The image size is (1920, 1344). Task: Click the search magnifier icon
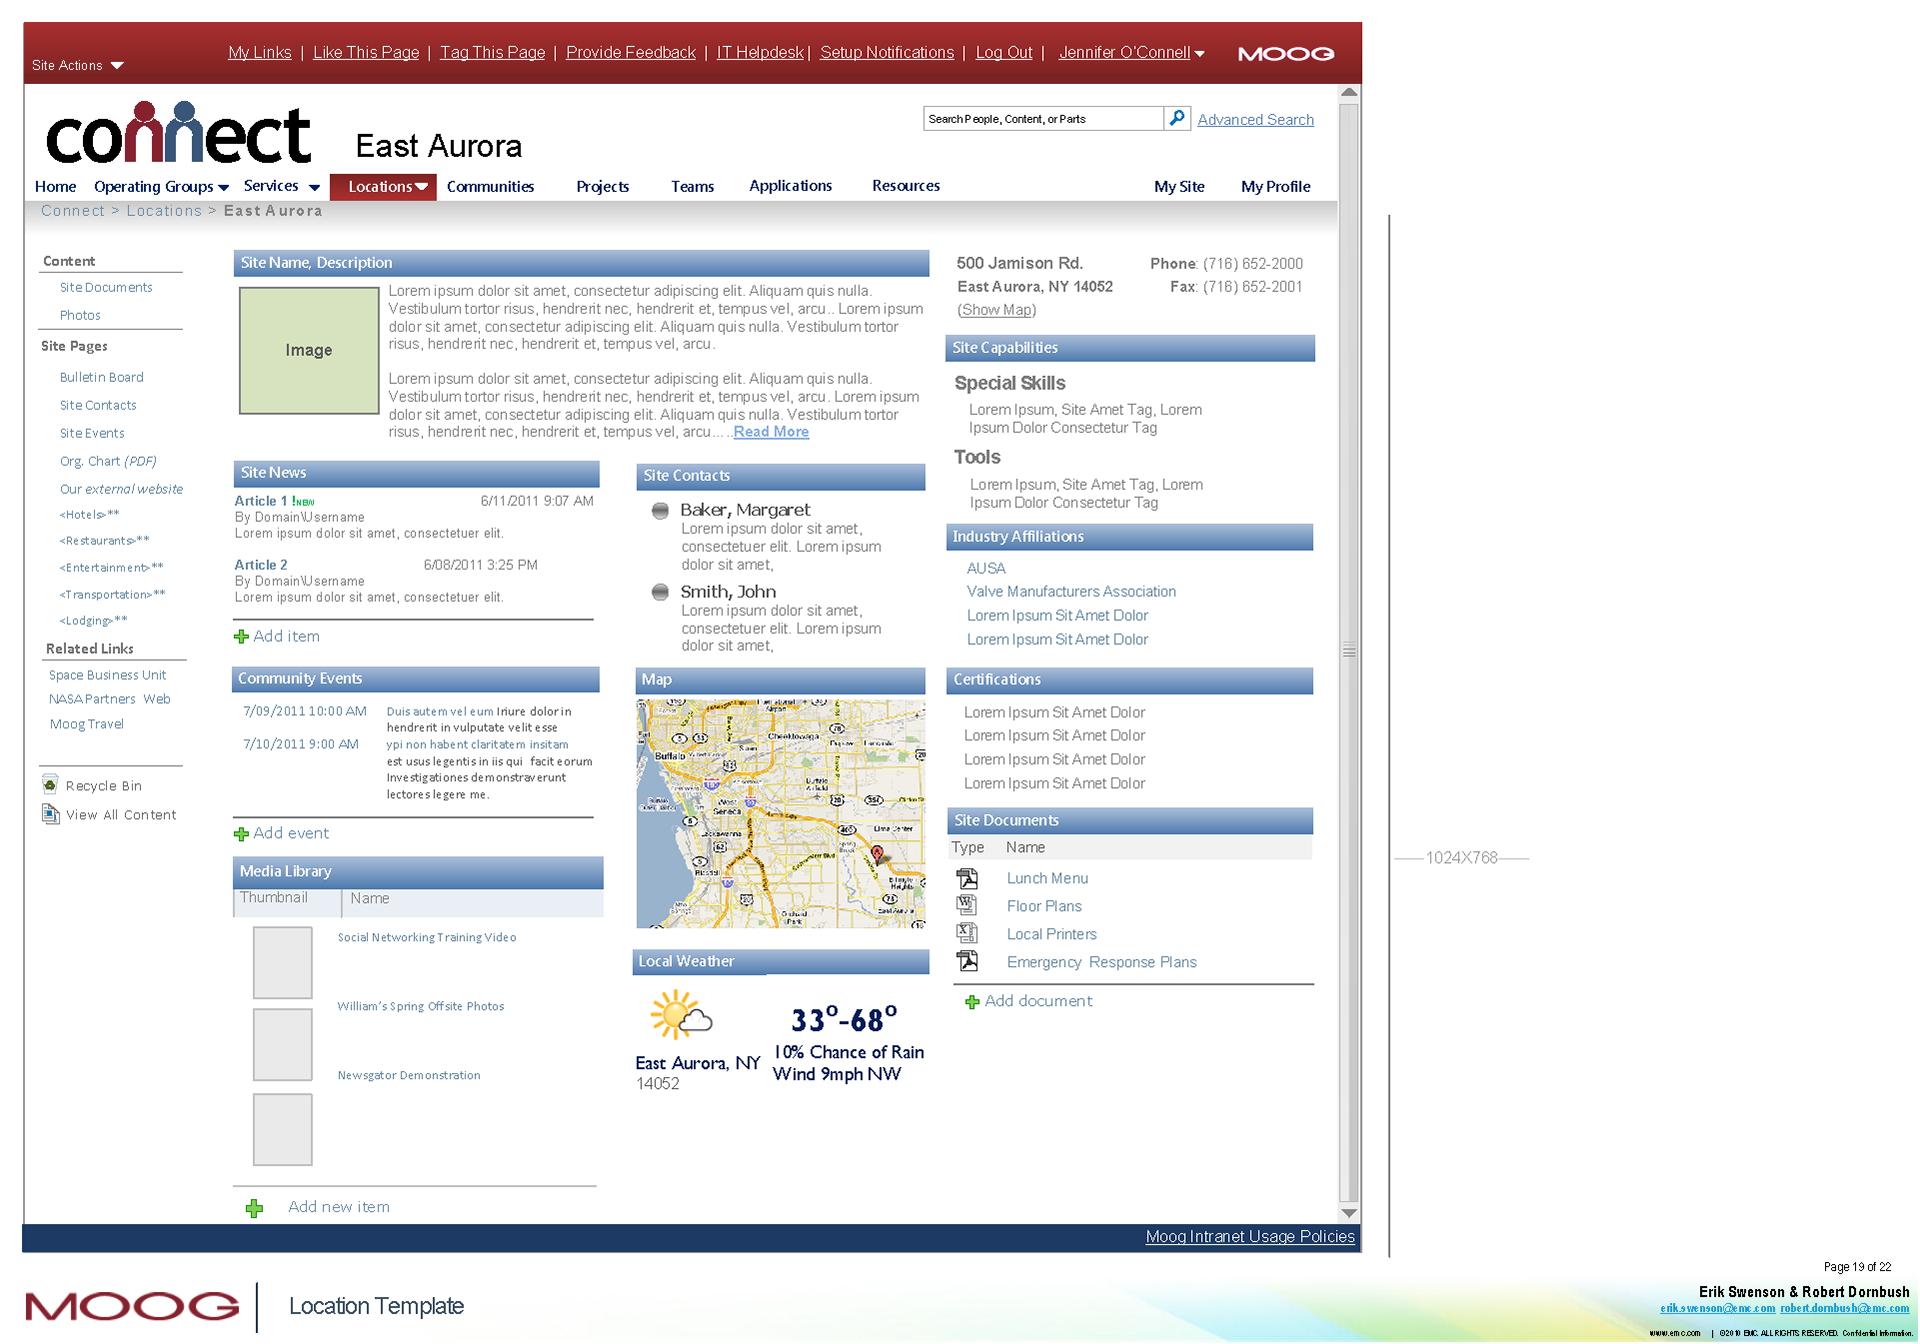tap(1177, 118)
